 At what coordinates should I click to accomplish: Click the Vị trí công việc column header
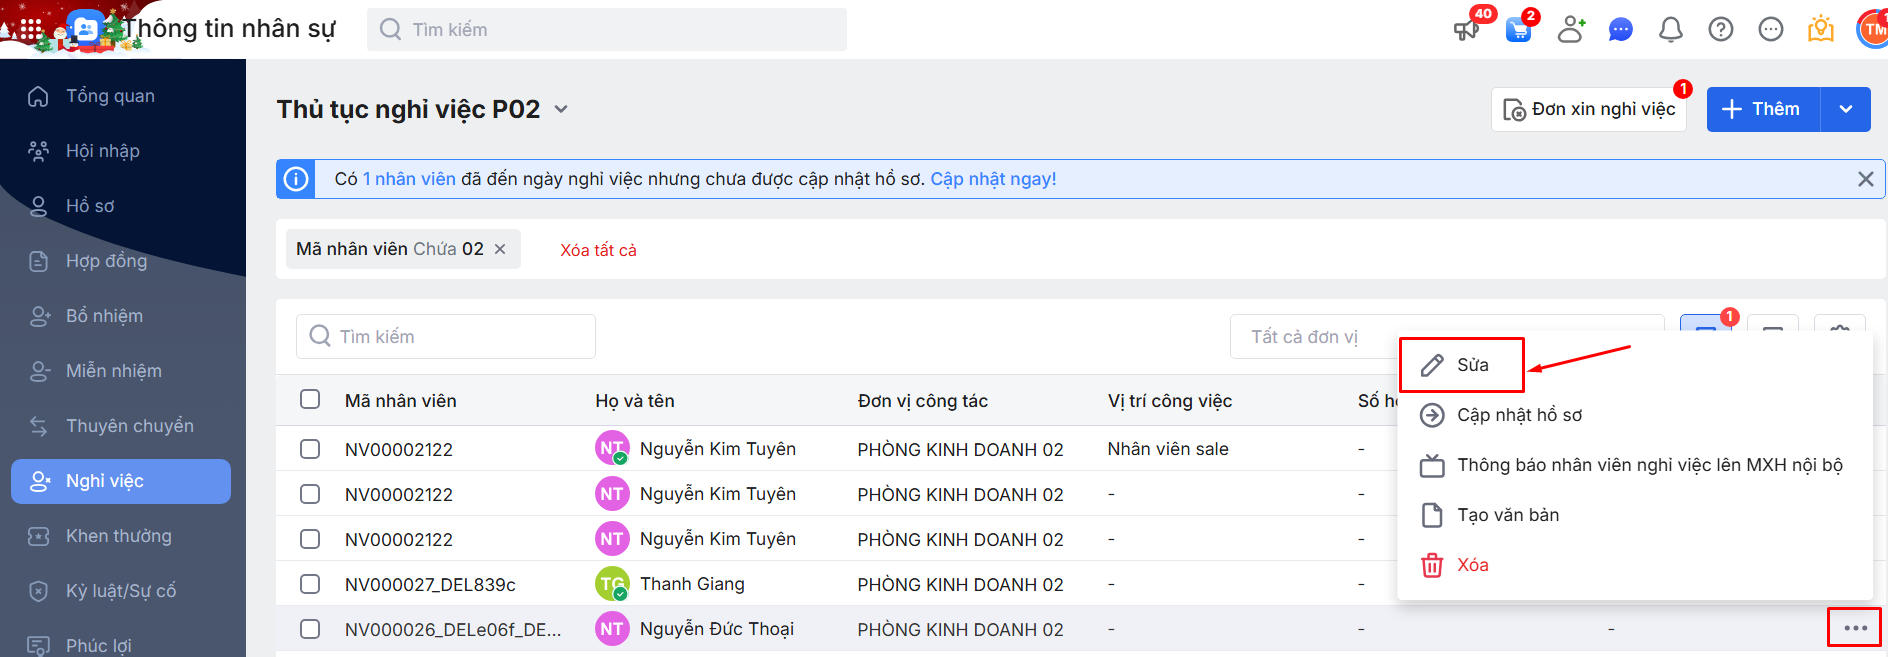pyautogui.click(x=1170, y=401)
